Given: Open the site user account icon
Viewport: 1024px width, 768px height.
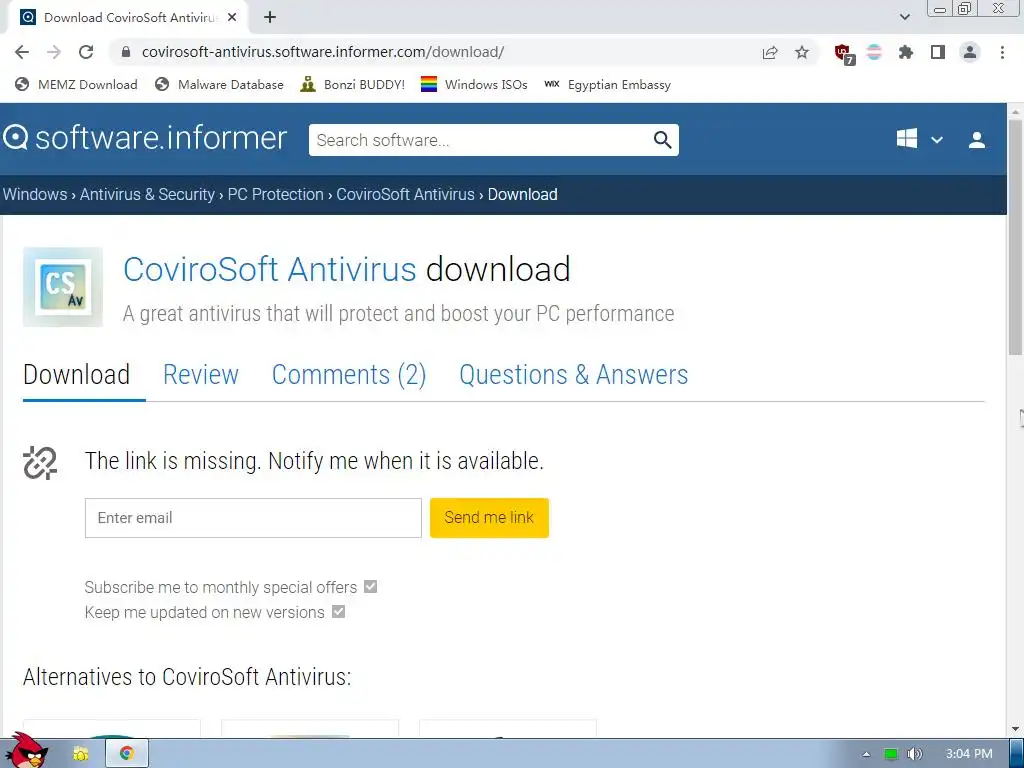Looking at the screenshot, I should click(x=977, y=140).
